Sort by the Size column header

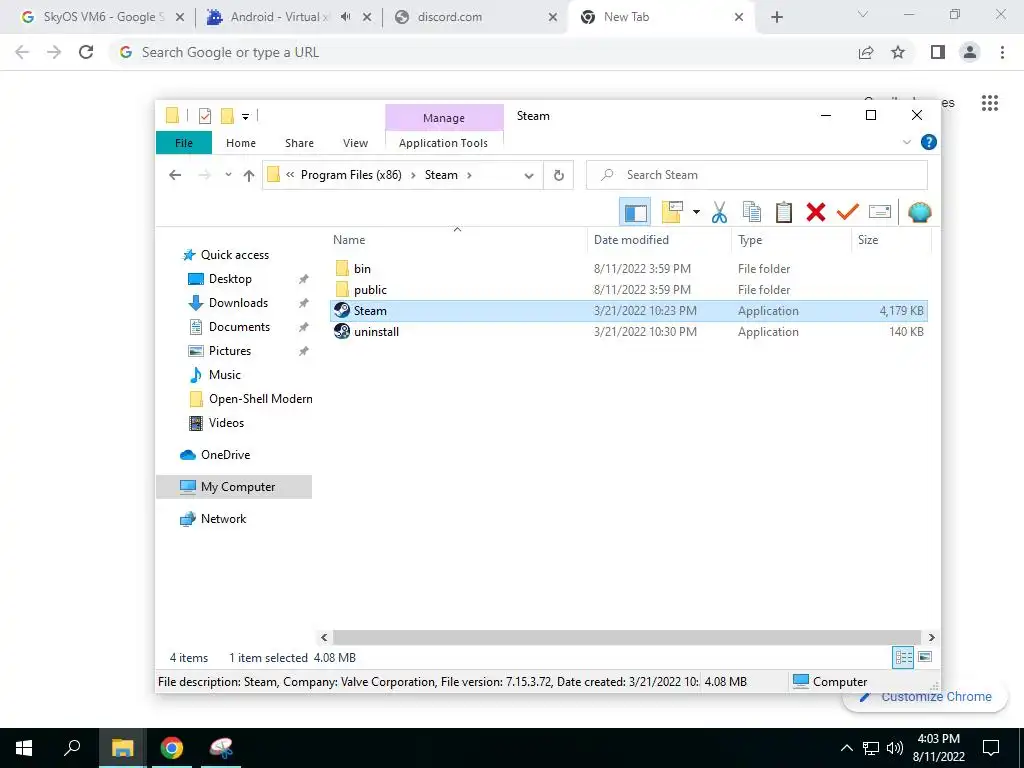pos(891,240)
